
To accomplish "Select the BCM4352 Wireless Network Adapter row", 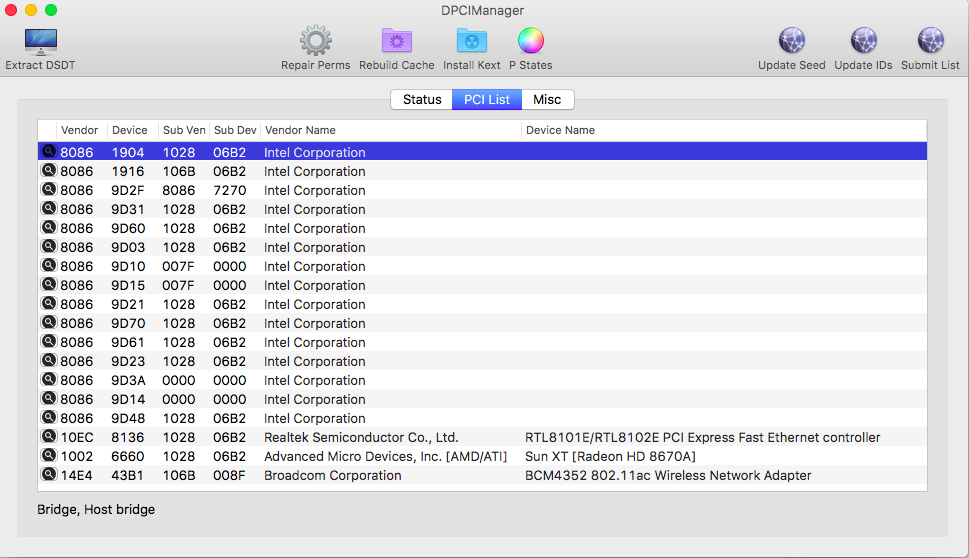I will [667, 476].
